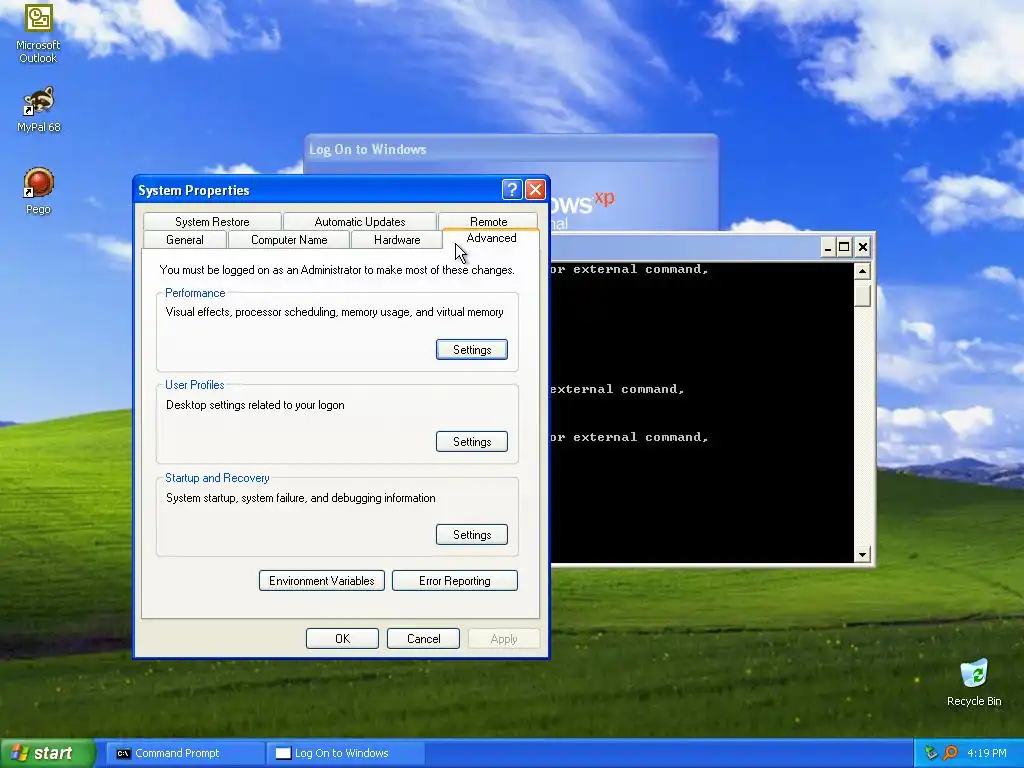Click the Performance group label
Viewport: 1024px width, 768px height.
(195, 293)
